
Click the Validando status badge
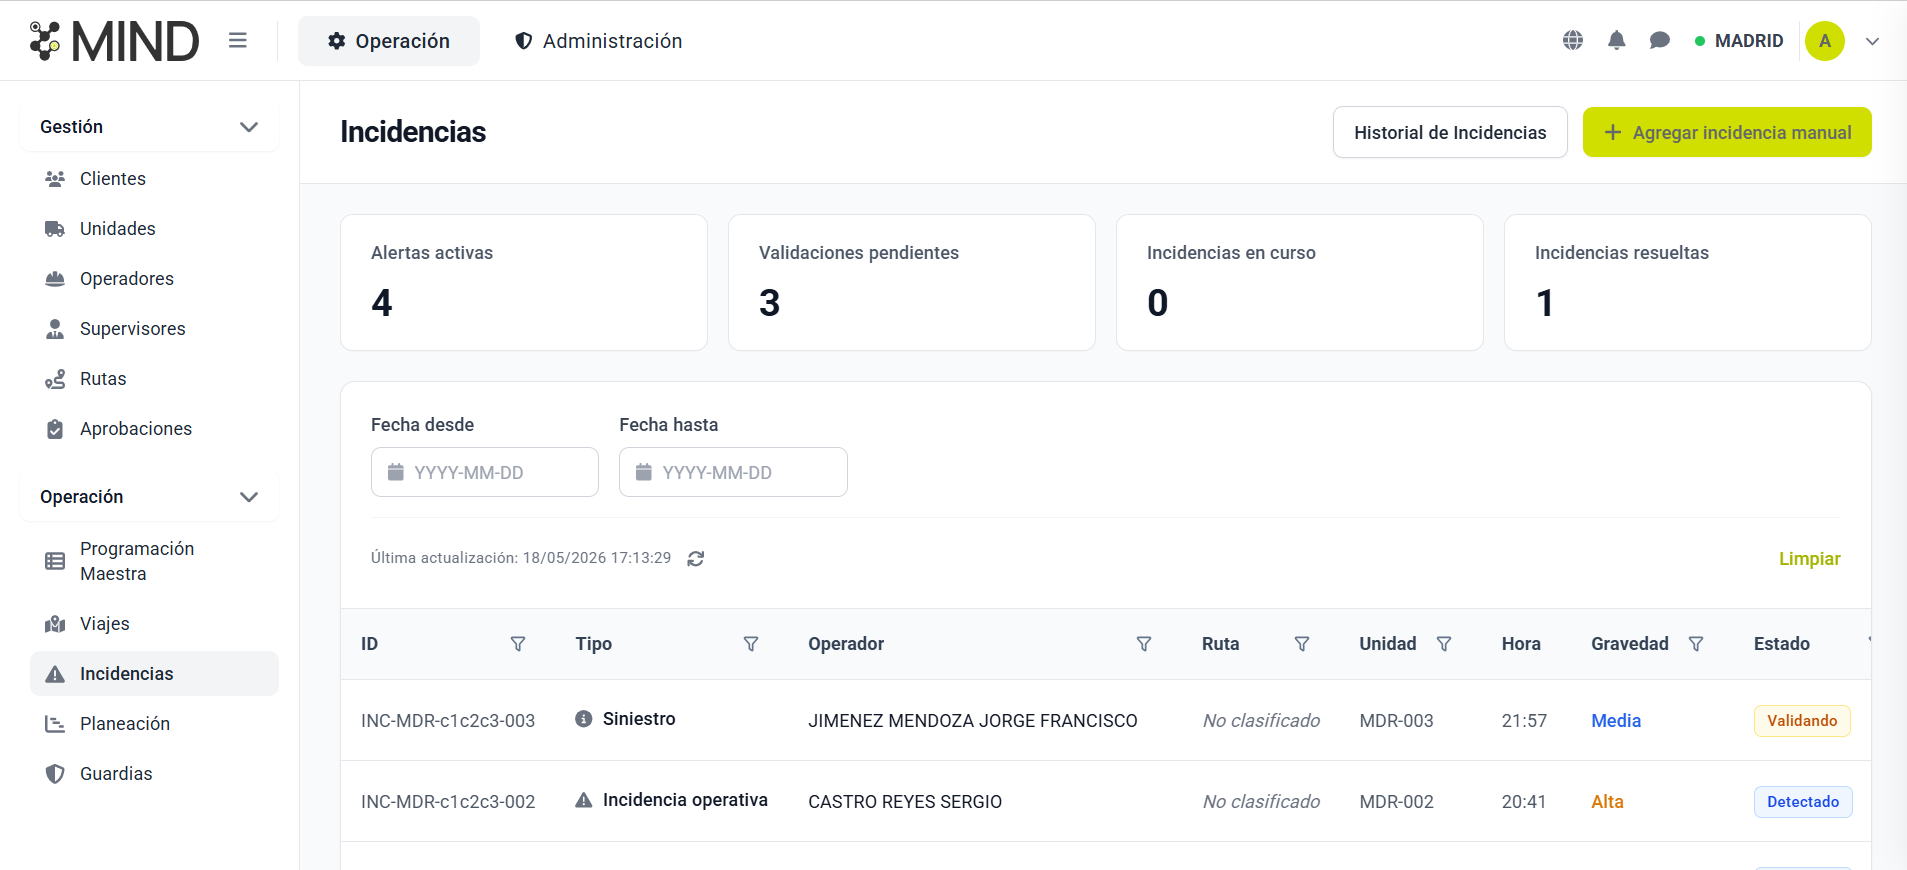pos(1802,721)
